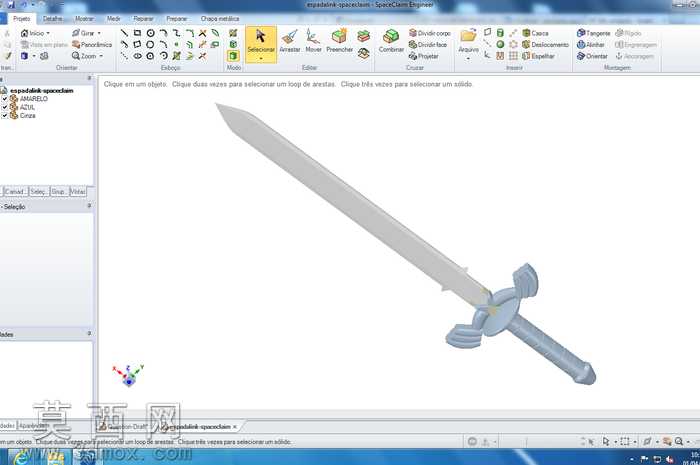Use Dividir face tool
This screenshot has height=465, width=700.
pyautogui.click(x=428, y=45)
